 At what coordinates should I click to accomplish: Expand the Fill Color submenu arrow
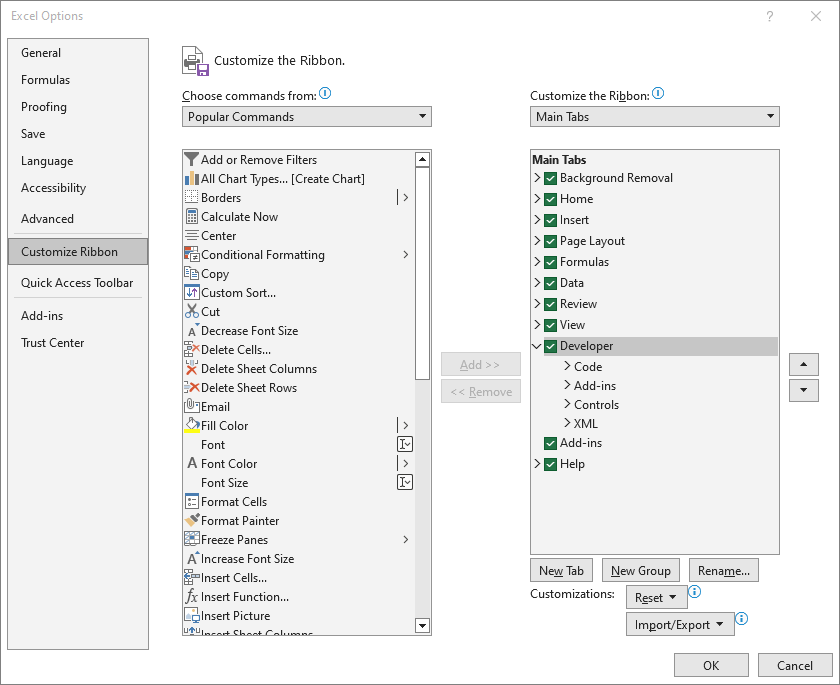(406, 425)
